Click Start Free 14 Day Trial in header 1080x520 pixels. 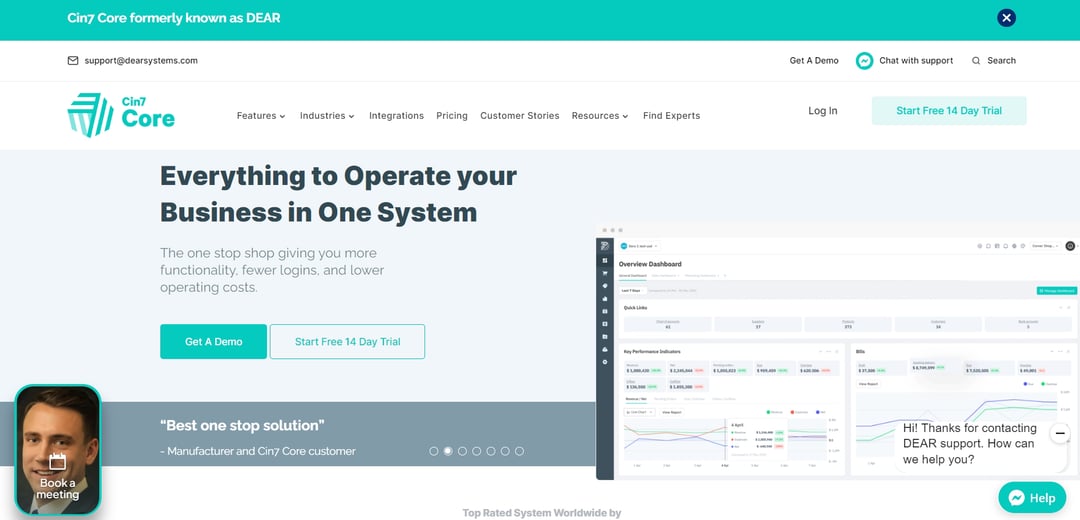949,111
